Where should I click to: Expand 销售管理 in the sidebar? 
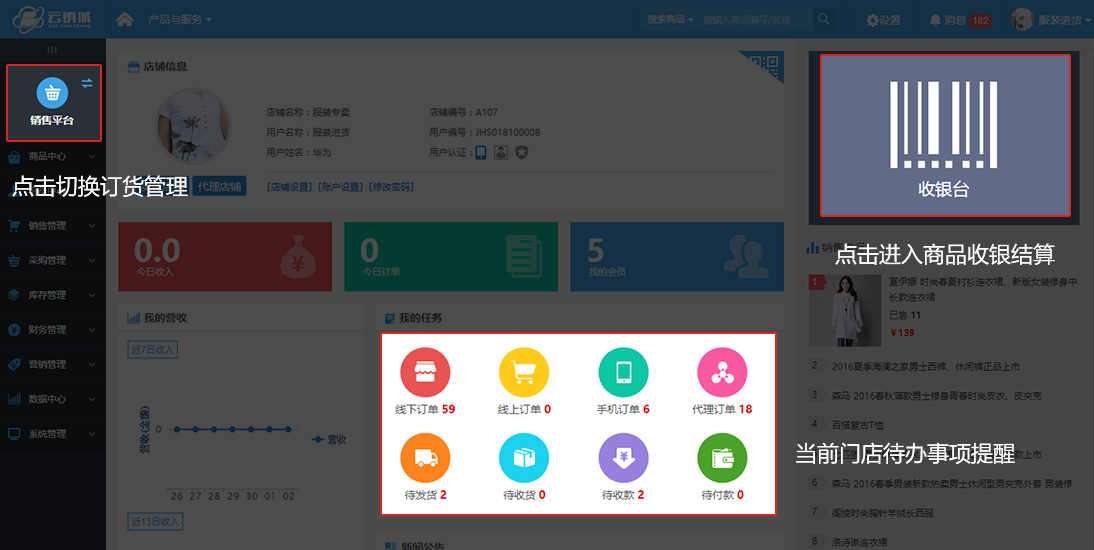point(52,225)
